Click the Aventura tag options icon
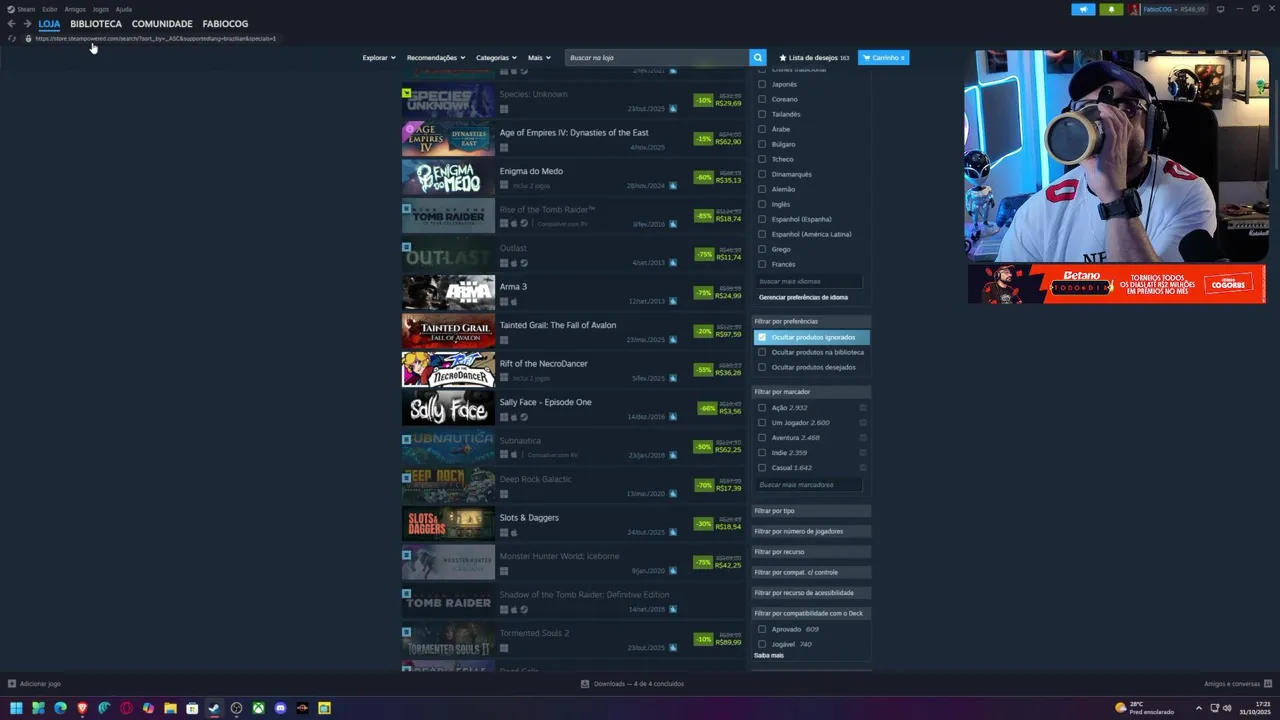Viewport: 1280px width, 720px height. [x=863, y=438]
